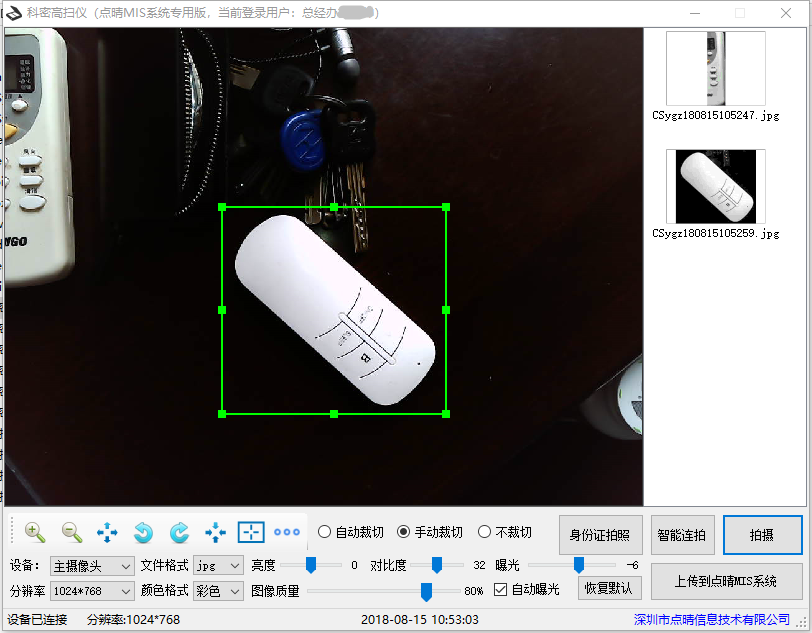The width and height of the screenshot is (812, 633).
Task: Open the 设备 camera dropdown
Action: pos(92,566)
